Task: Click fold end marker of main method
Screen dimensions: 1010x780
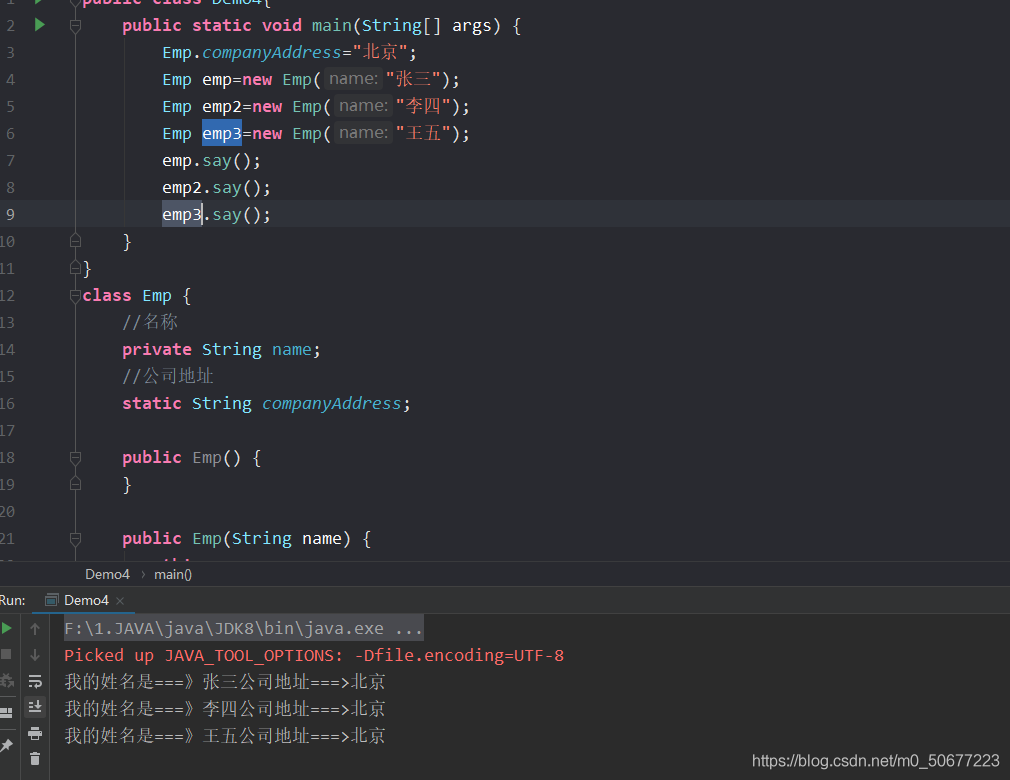Action: (75, 241)
